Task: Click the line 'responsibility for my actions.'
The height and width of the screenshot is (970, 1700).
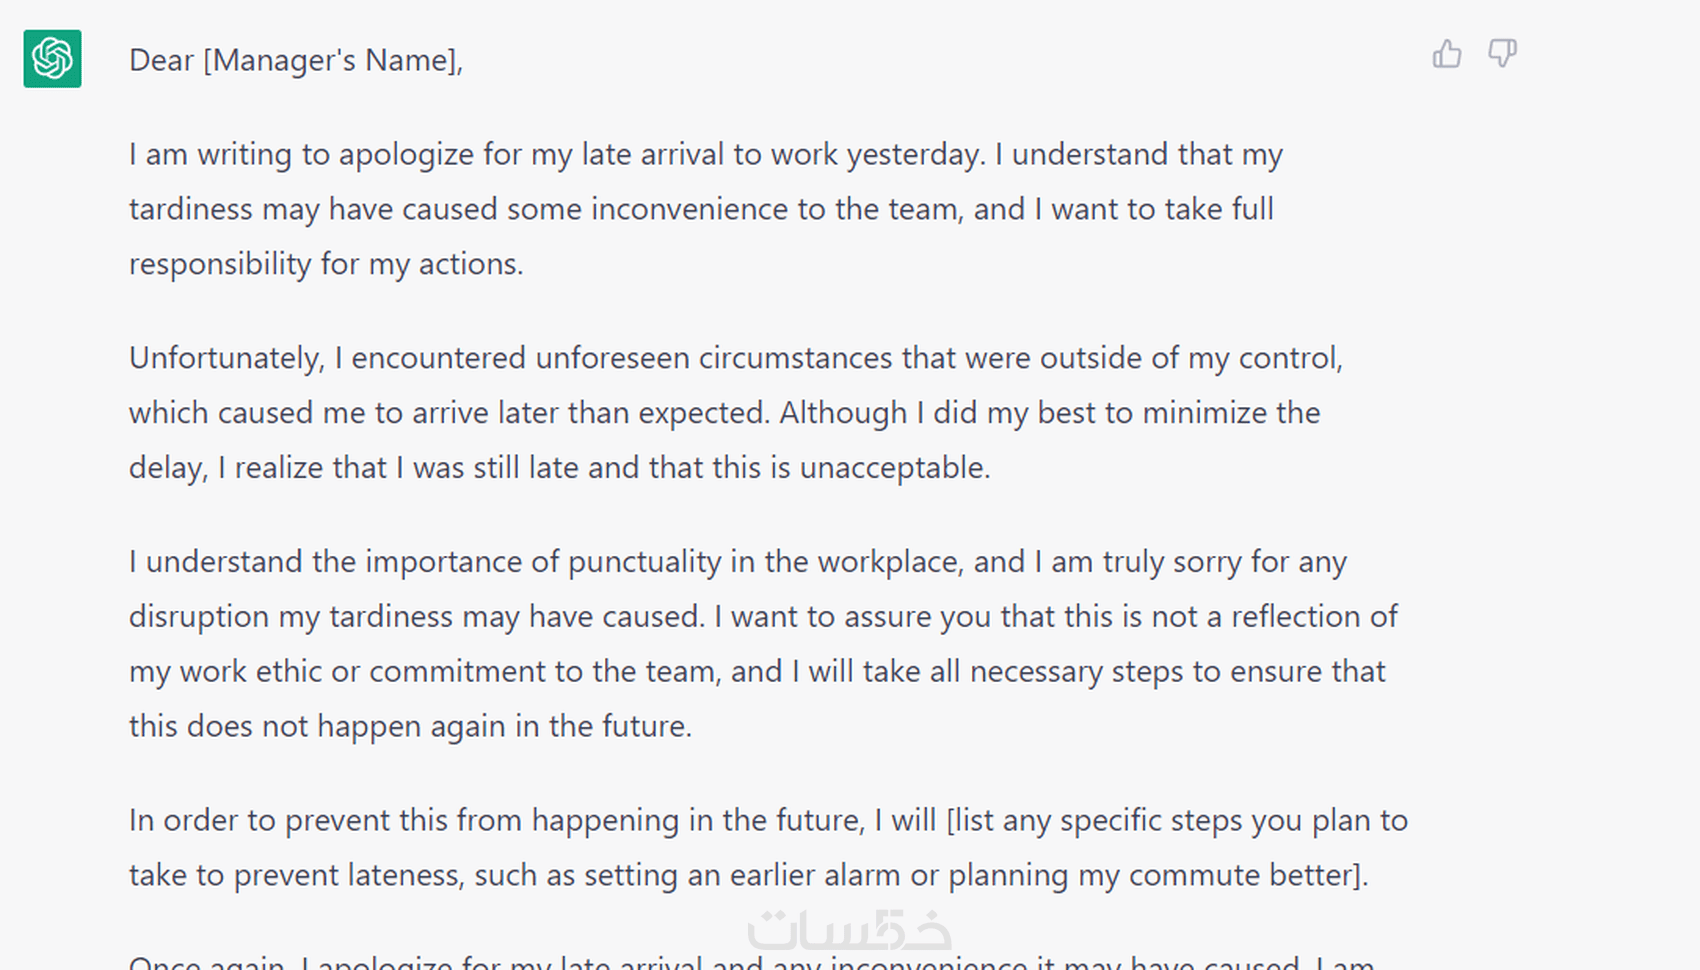Action: click(326, 264)
